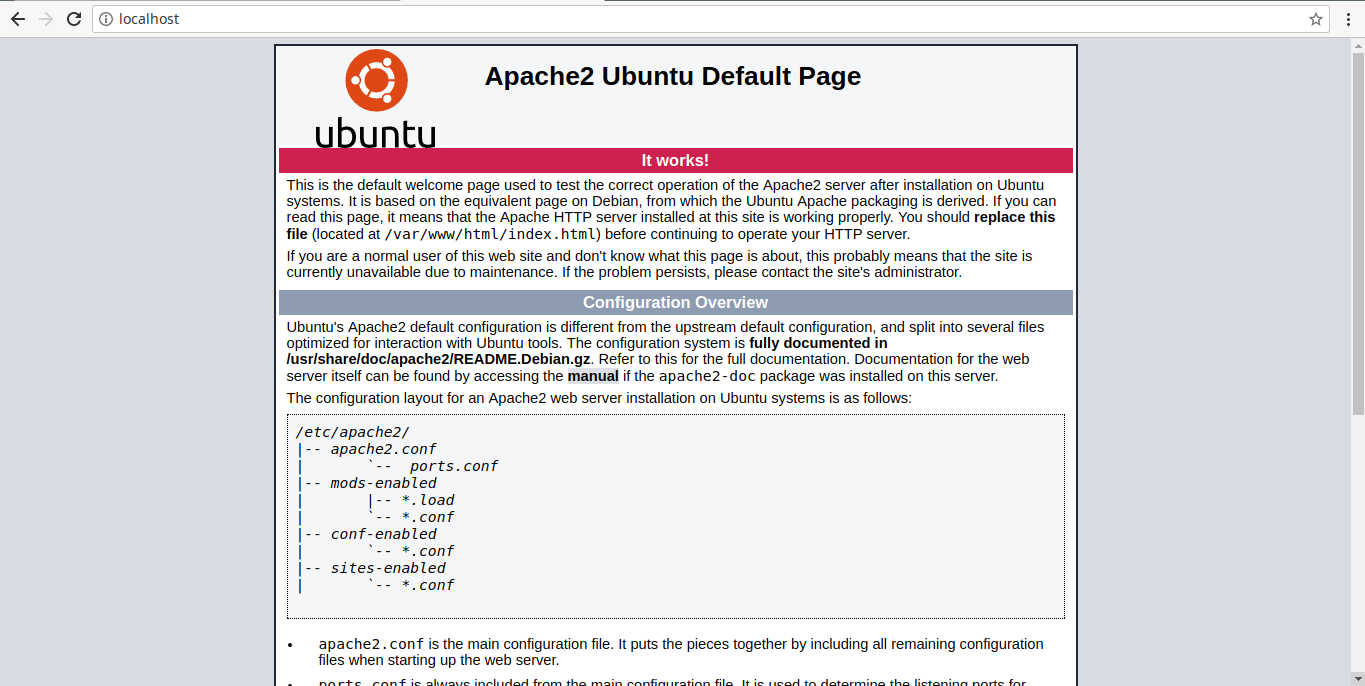The height and width of the screenshot is (686, 1365).
Task: Click the /usr/share/doc/apache2/README.Debian.gz text
Action: [x=439, y=359]
